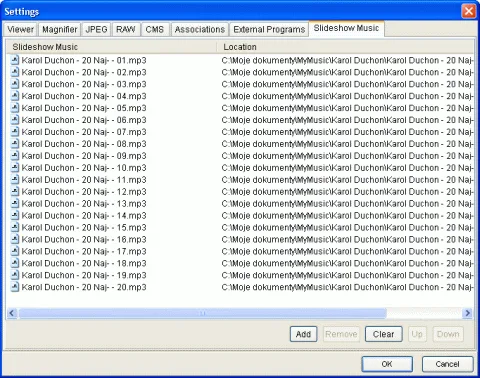Screen dimensions: 480x378
Task: Click the Location path of track 19
Action: [347, 275]
